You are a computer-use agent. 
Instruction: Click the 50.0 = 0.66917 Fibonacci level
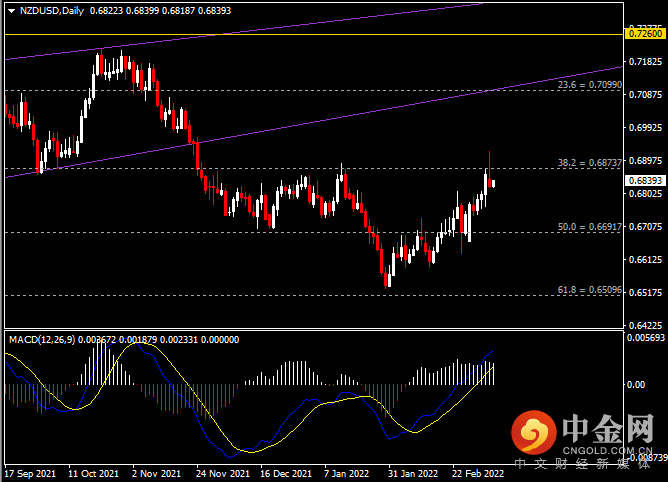click(x=589, y=227)
